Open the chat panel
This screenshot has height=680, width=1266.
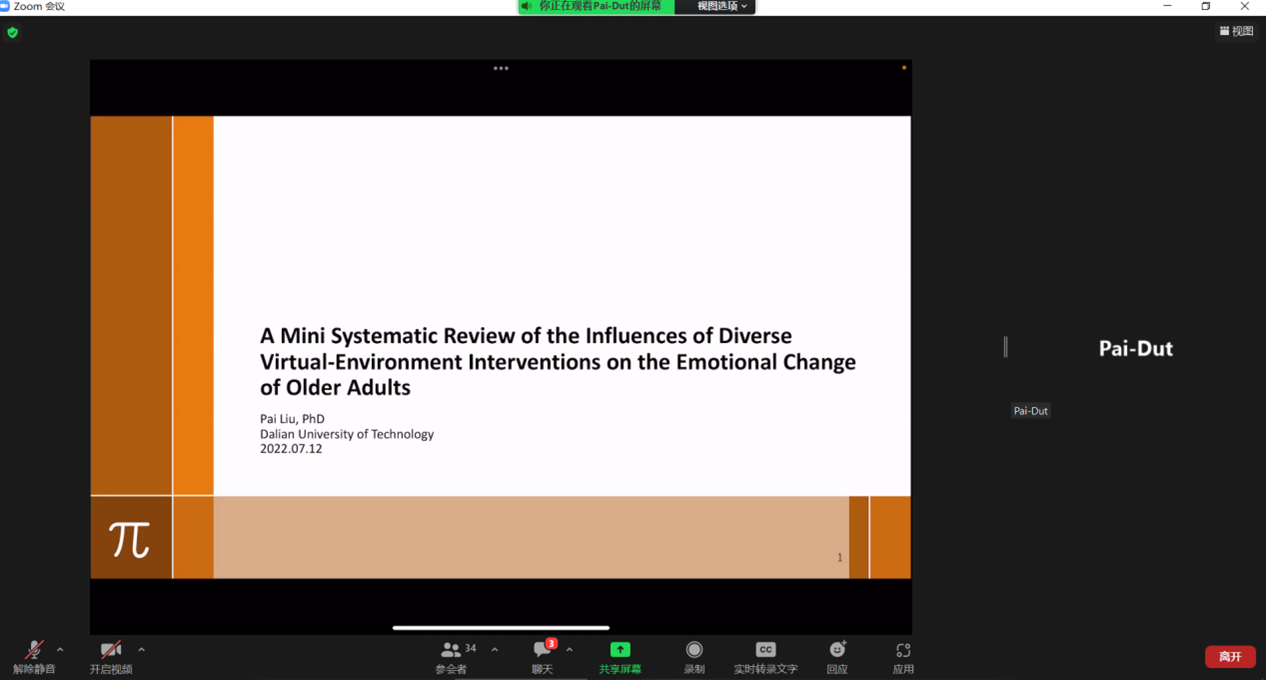coord(542,651)
